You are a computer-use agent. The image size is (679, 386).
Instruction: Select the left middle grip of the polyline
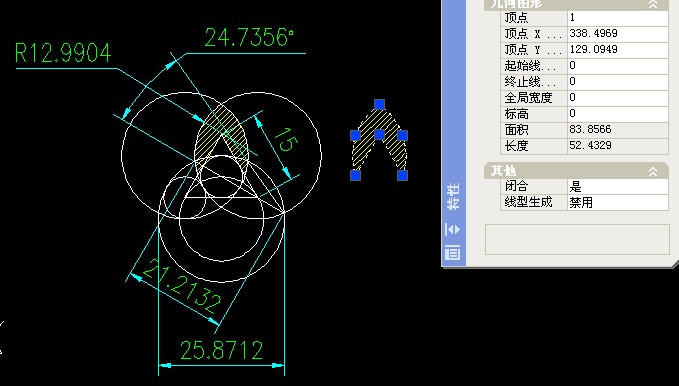click(x=356, y=136)
